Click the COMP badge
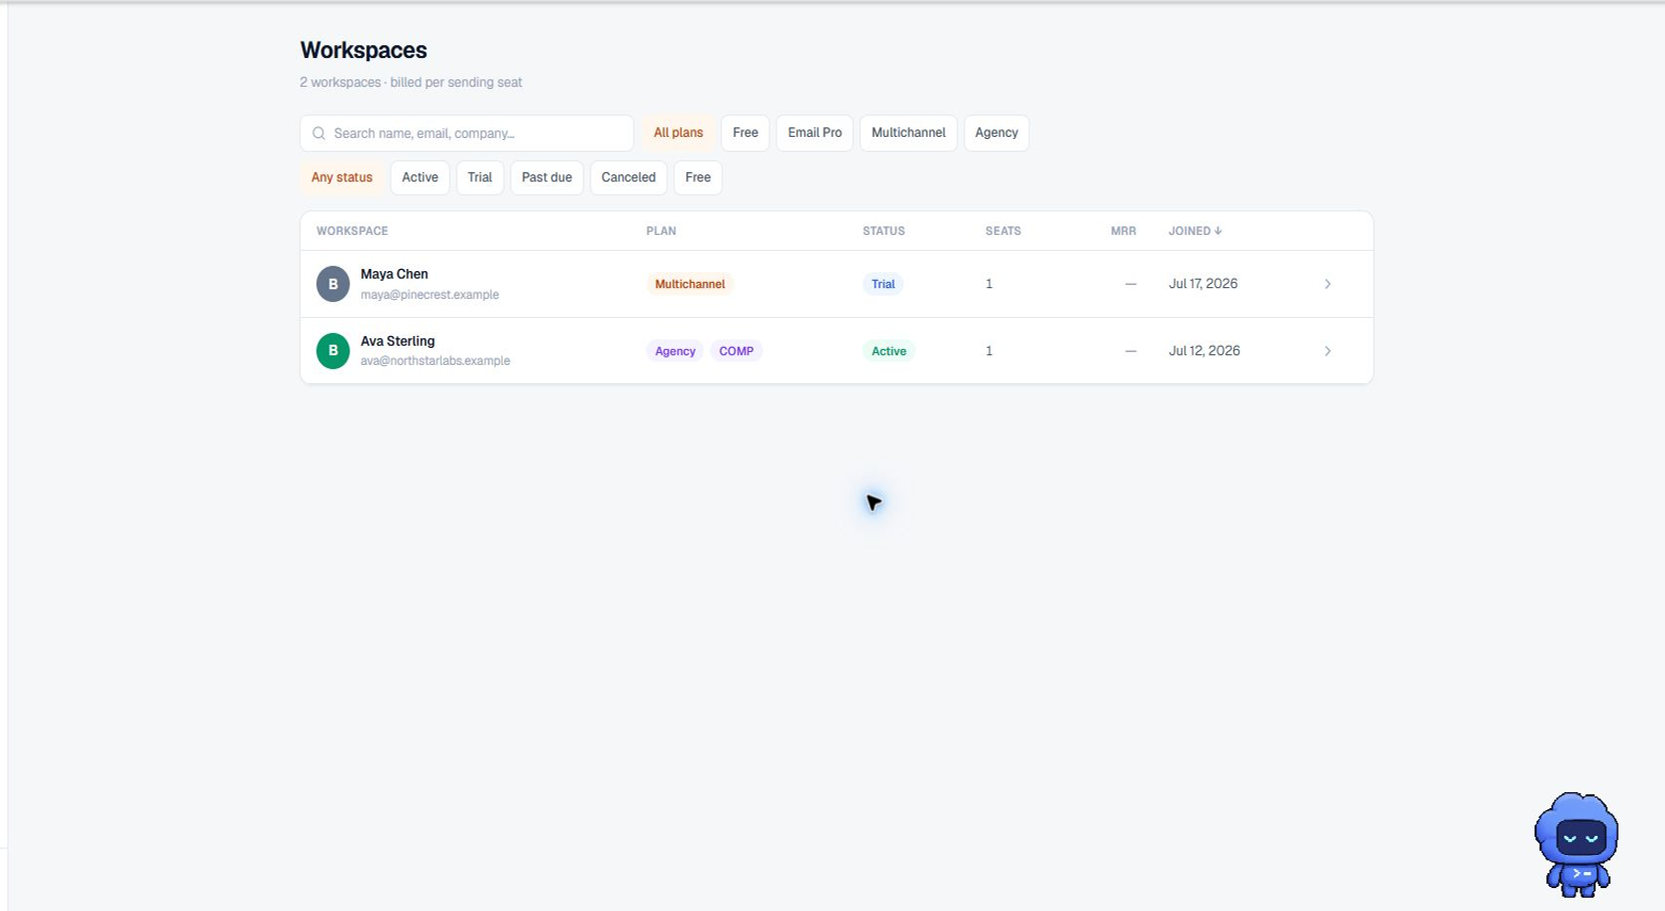Viewport: 1665px width, 911px height. coord(736,351)
